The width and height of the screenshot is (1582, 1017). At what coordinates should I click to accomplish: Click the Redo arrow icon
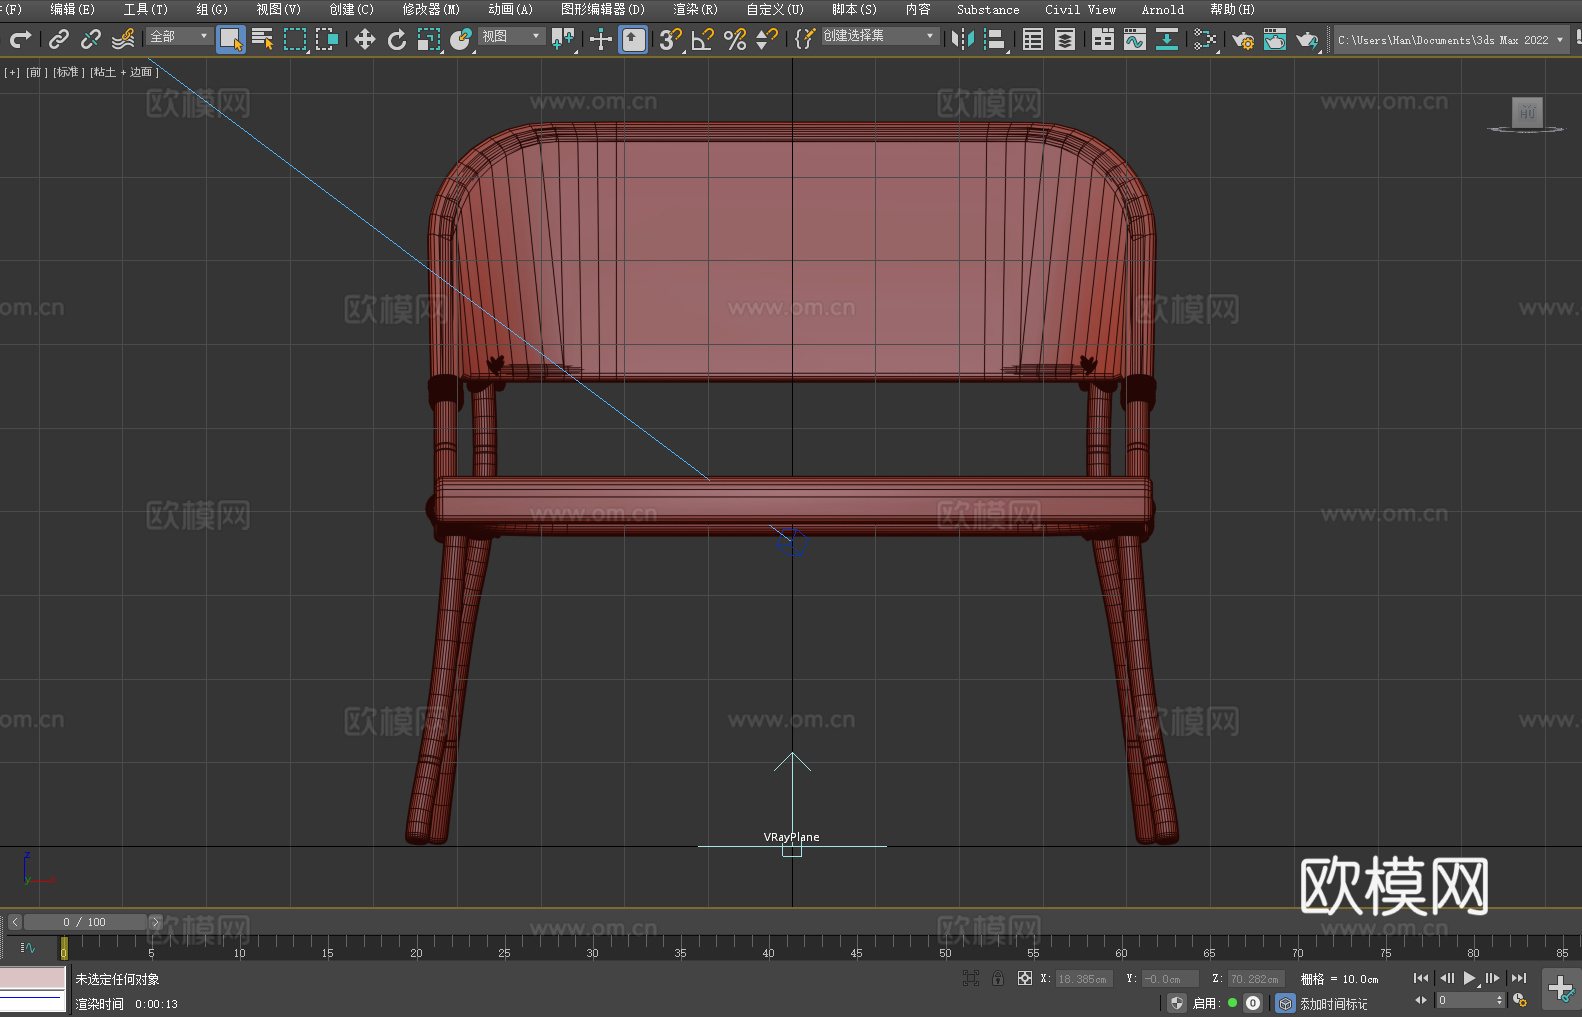point(20,39)
